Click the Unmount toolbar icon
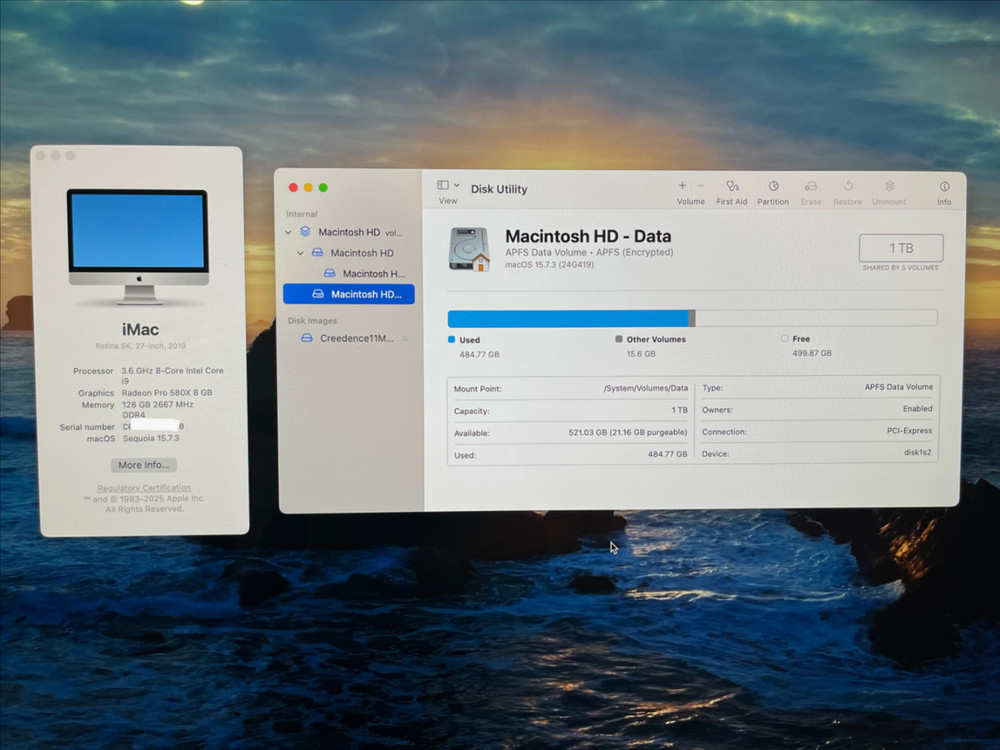The width and height of the screenshot is (1000, 750). pos(889,187)
